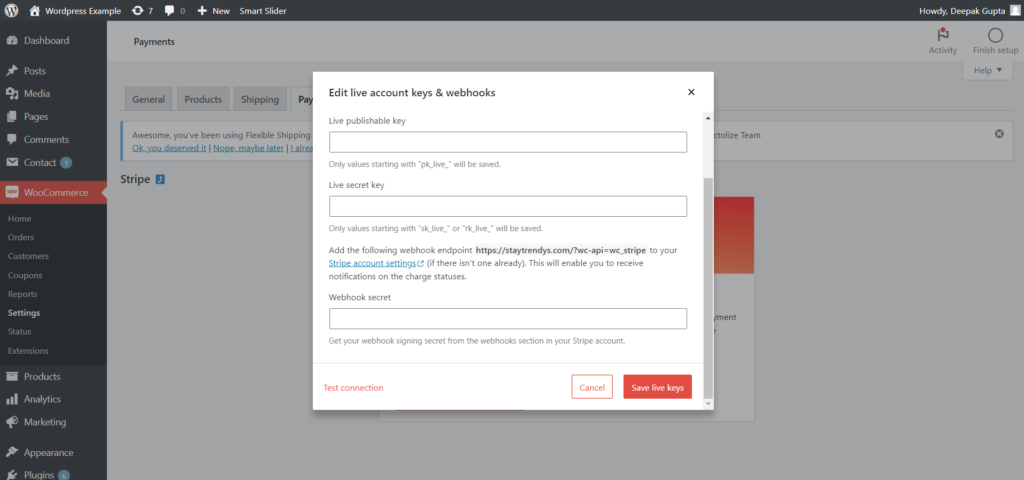The image size is (1024, 480).
Task: Click the Test connection link
Action: pos(353,387)
